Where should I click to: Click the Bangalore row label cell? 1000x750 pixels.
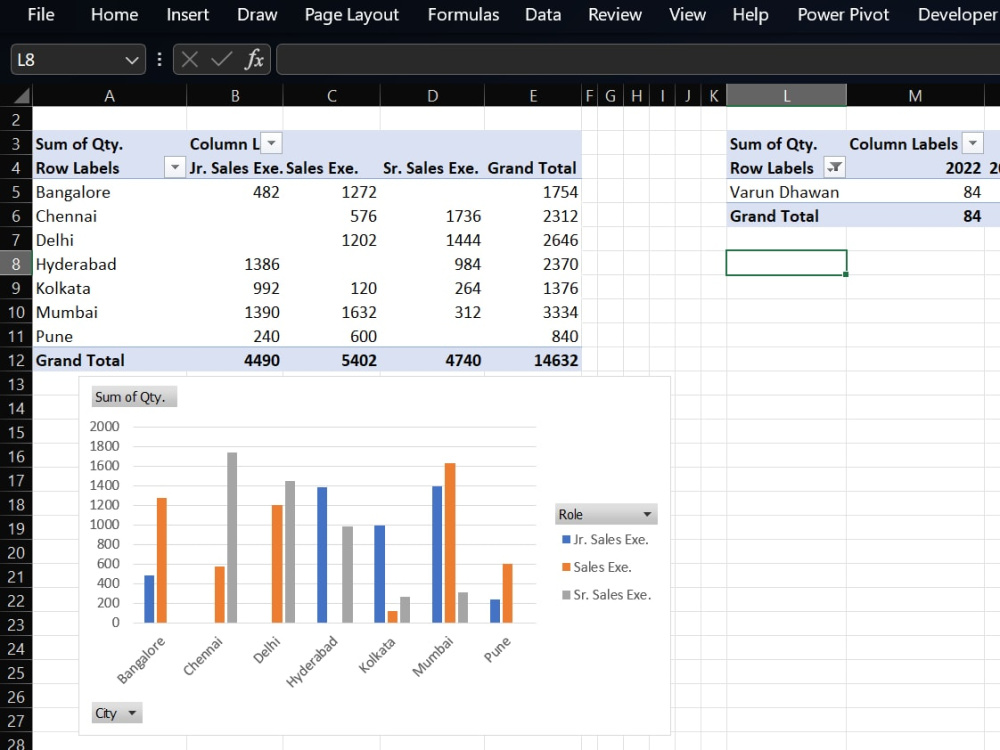click(109, 192)
